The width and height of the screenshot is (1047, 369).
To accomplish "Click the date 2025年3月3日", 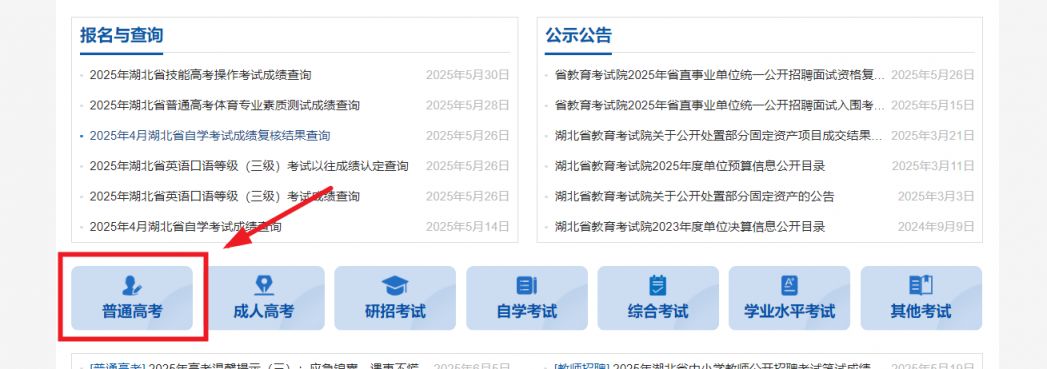I will pyautogui.click(x=936, y=196).
